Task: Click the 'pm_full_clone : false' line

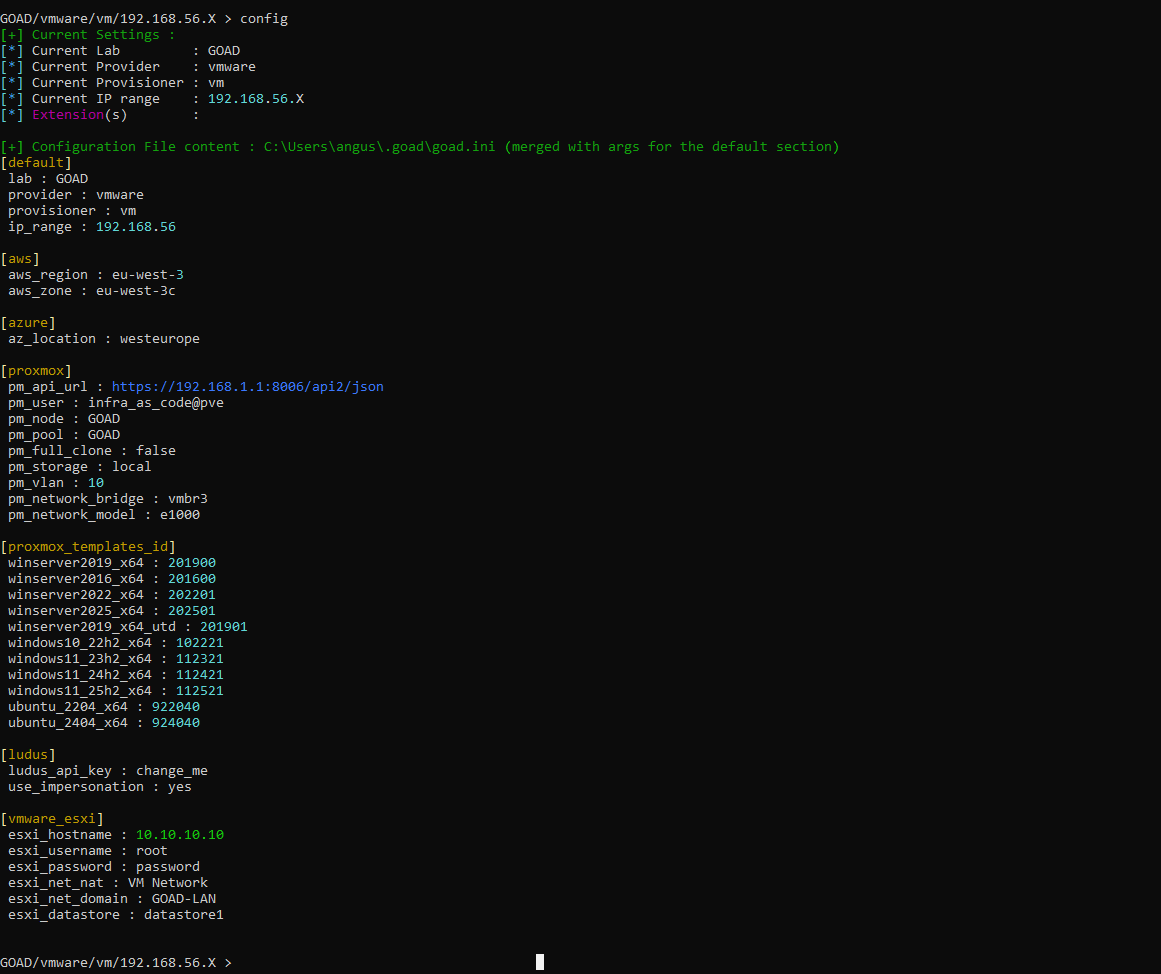Action: tap(92, 450)
